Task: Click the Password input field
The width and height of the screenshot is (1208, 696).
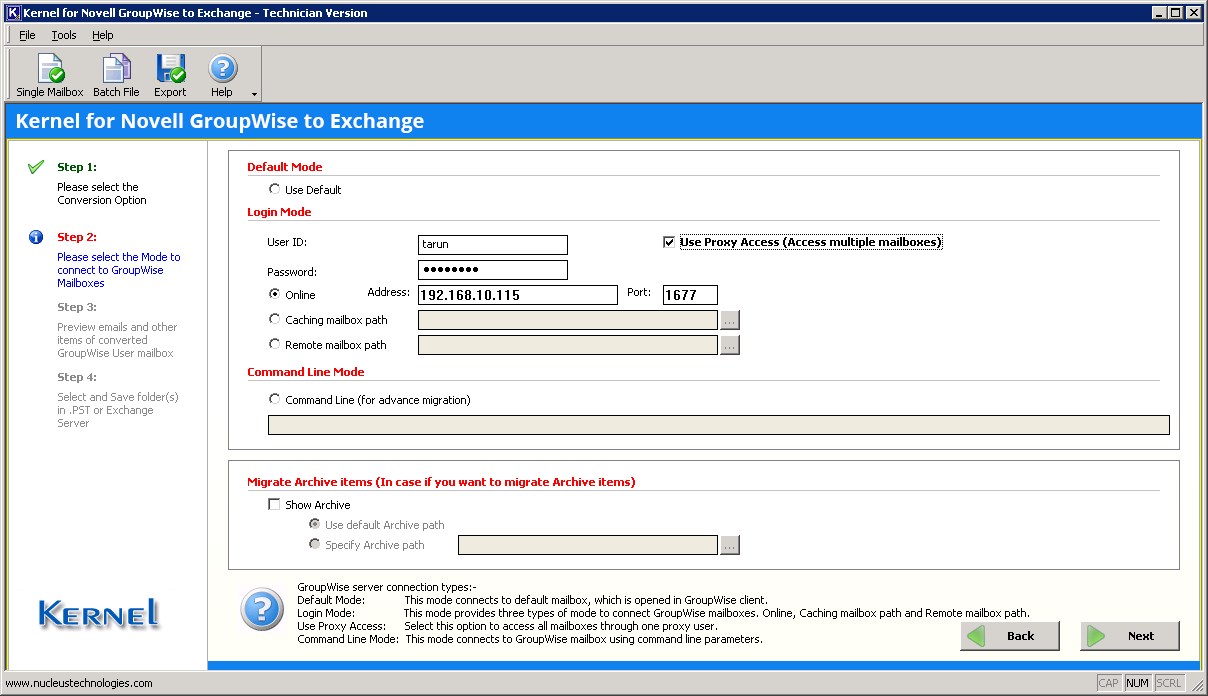Action: pos(493,270)
